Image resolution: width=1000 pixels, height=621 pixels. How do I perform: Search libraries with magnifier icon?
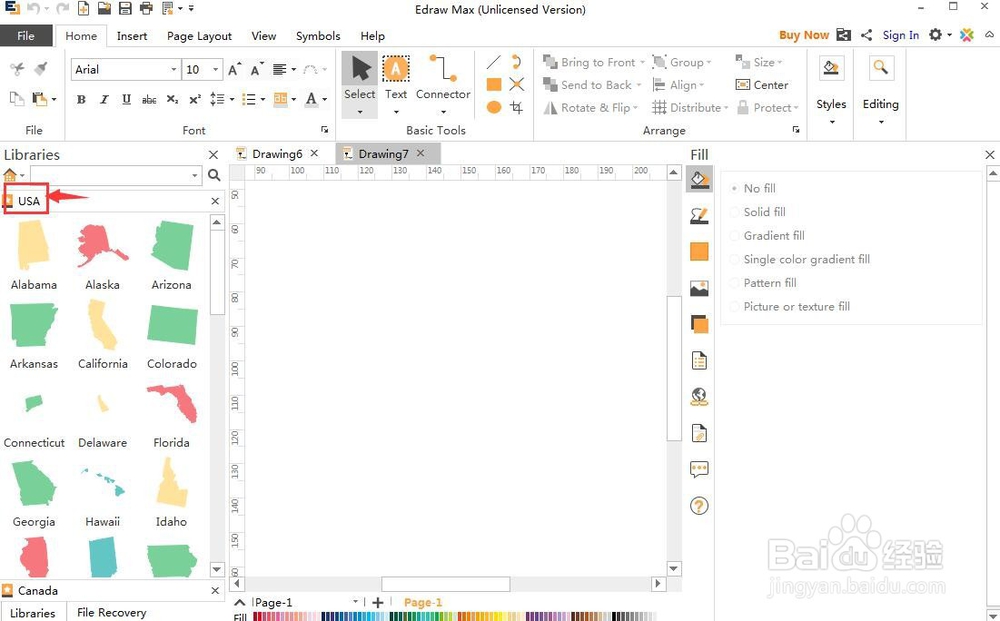click(214, 175)
